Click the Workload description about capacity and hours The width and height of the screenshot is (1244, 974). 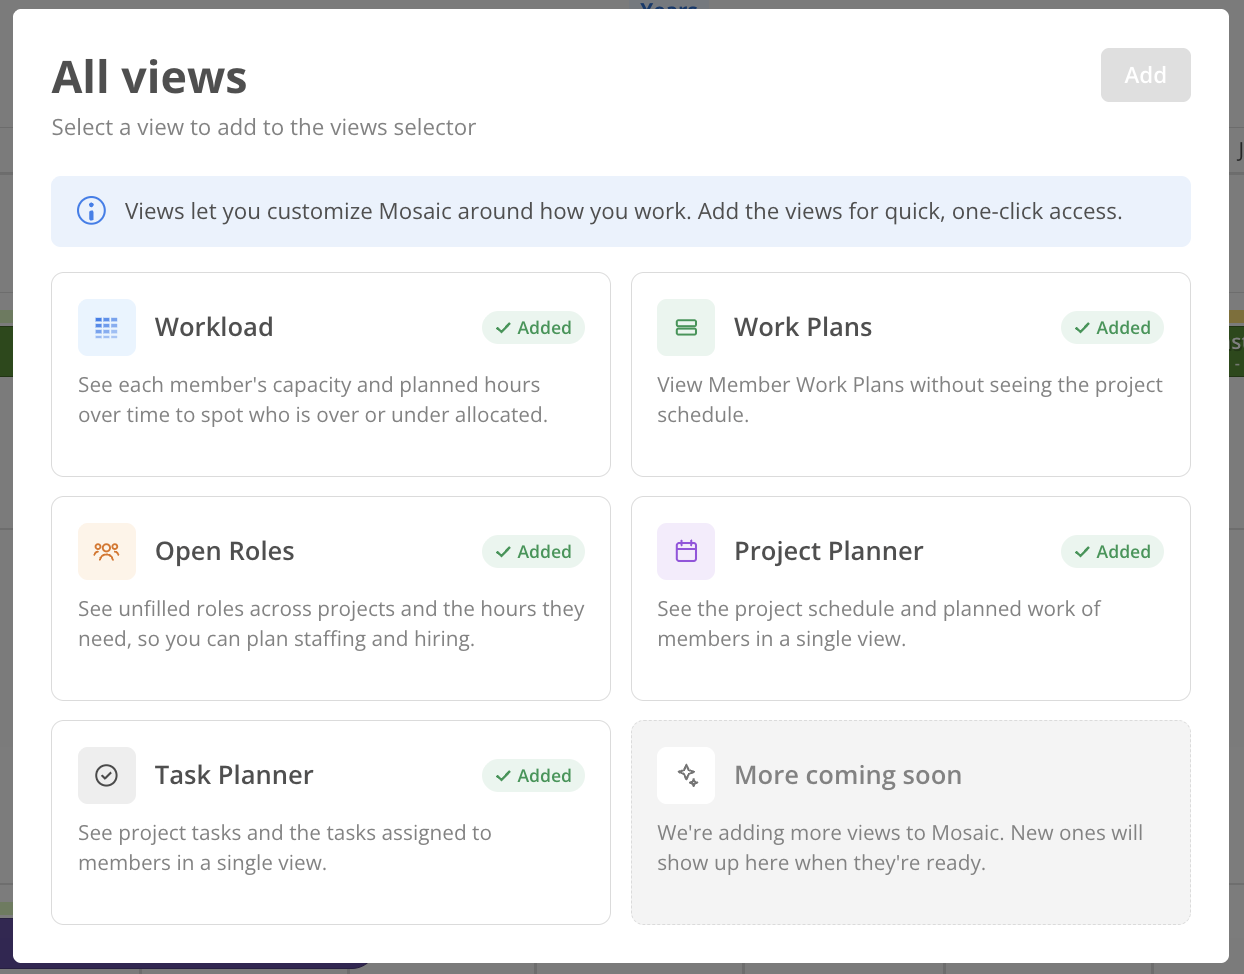[313, 400]
